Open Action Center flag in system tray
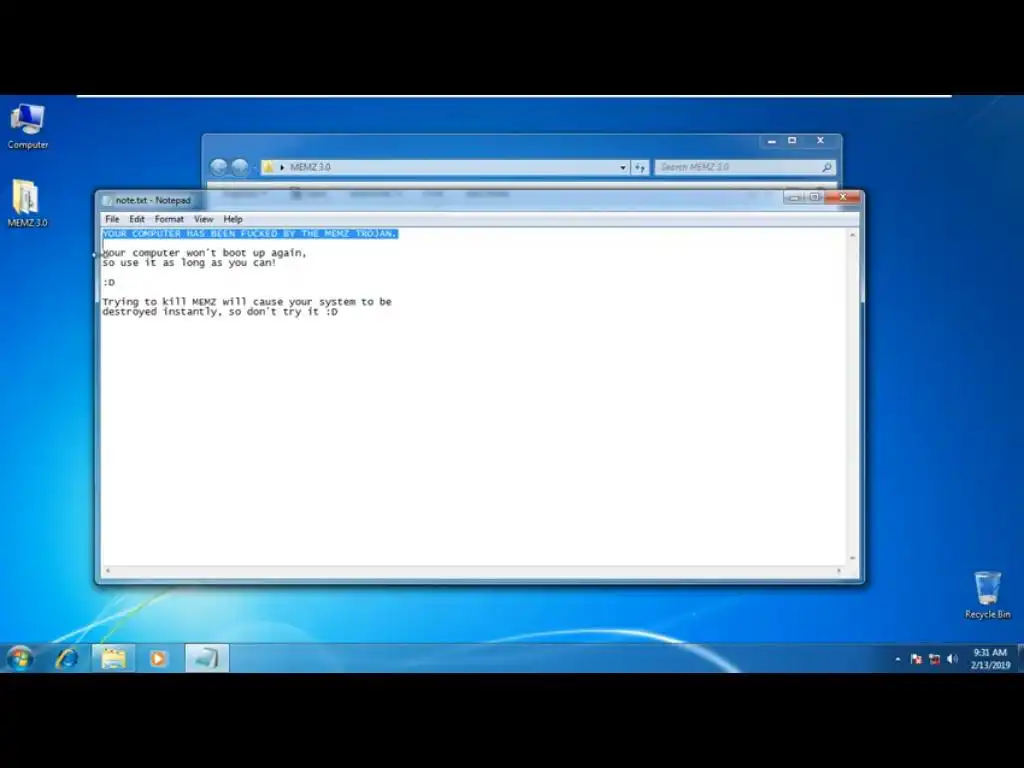This screenshot has height=768, width=1024. click(x=916, y=659)
